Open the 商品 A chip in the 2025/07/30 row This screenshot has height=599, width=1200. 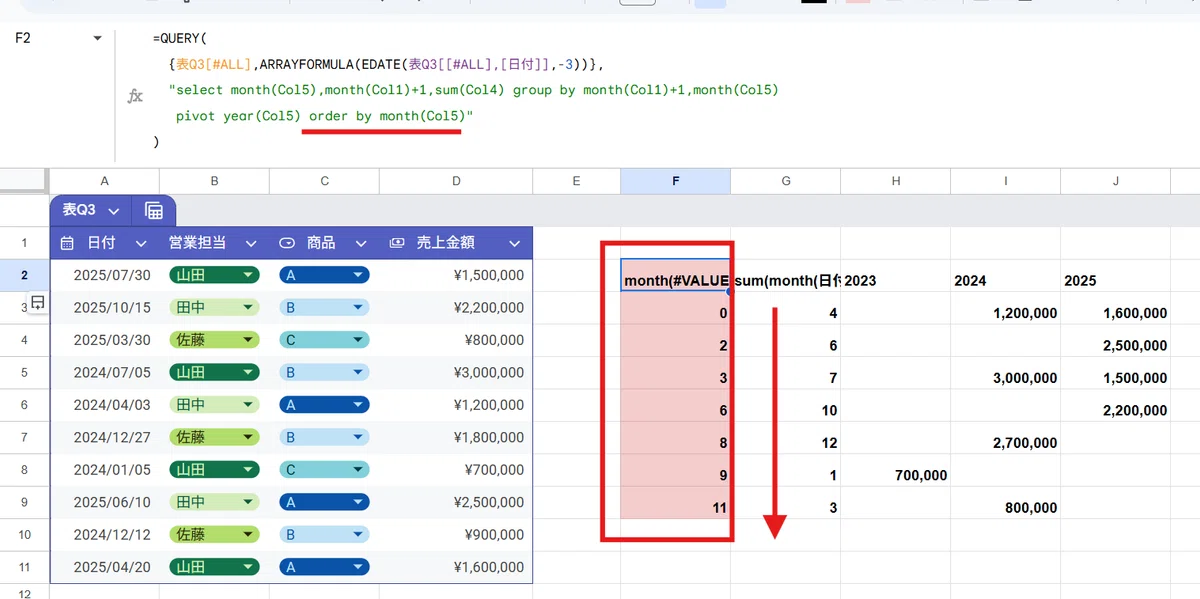pos(324,275)
